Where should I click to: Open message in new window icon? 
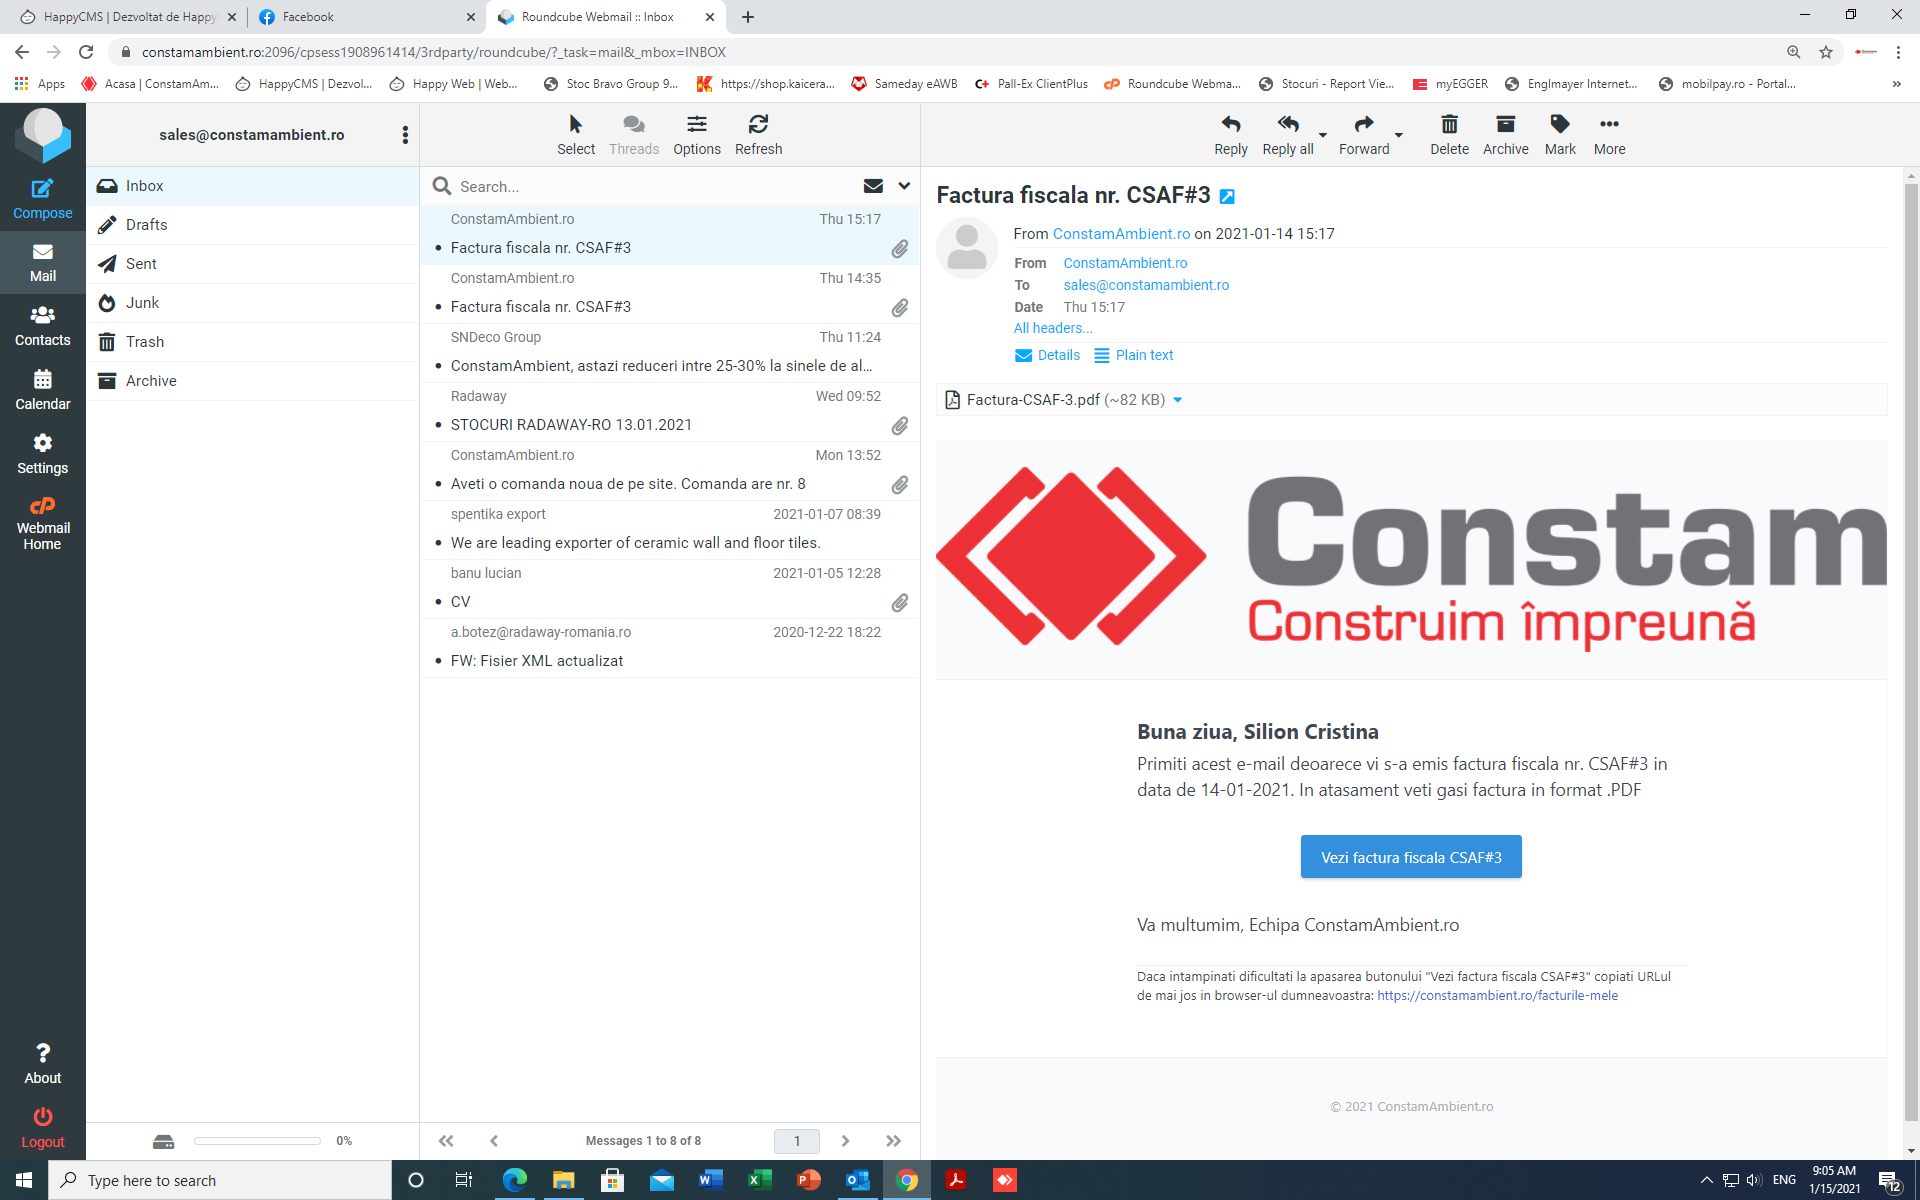click(x=1227, y=197)
